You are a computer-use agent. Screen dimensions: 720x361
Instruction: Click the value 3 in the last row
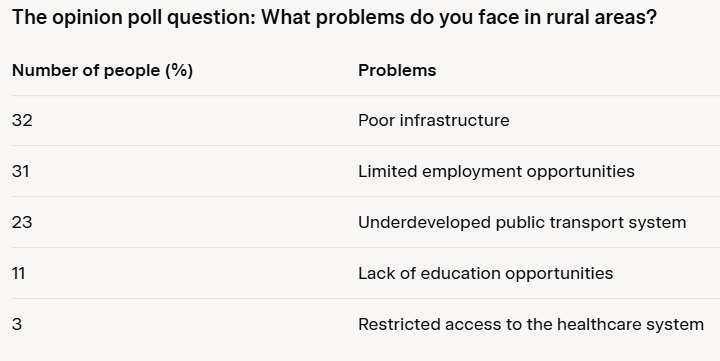coord(17,324)
